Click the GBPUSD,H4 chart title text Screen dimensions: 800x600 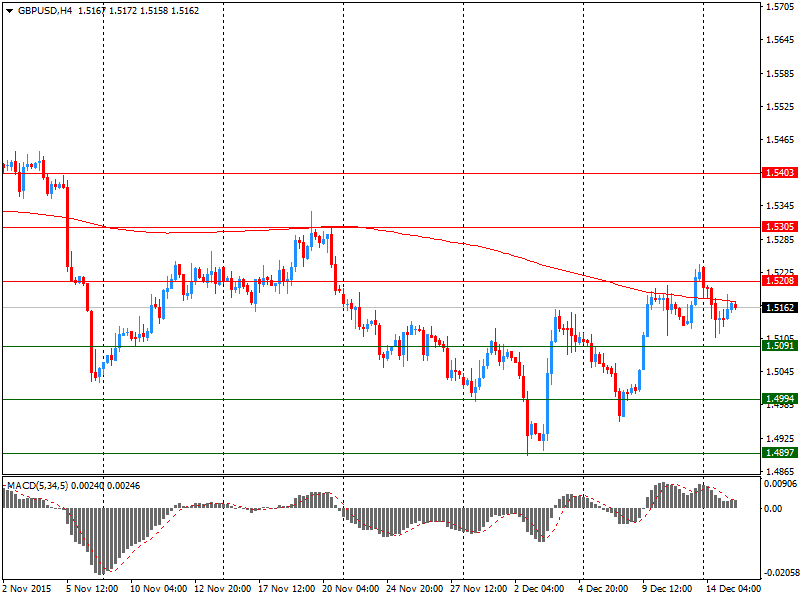pos(45,11)
